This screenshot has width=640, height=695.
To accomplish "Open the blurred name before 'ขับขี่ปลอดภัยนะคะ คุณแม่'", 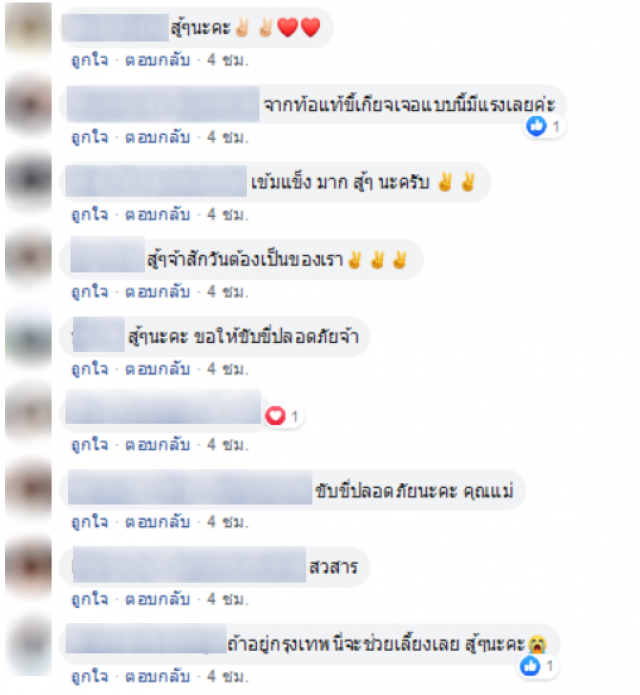I will [190, 487].
